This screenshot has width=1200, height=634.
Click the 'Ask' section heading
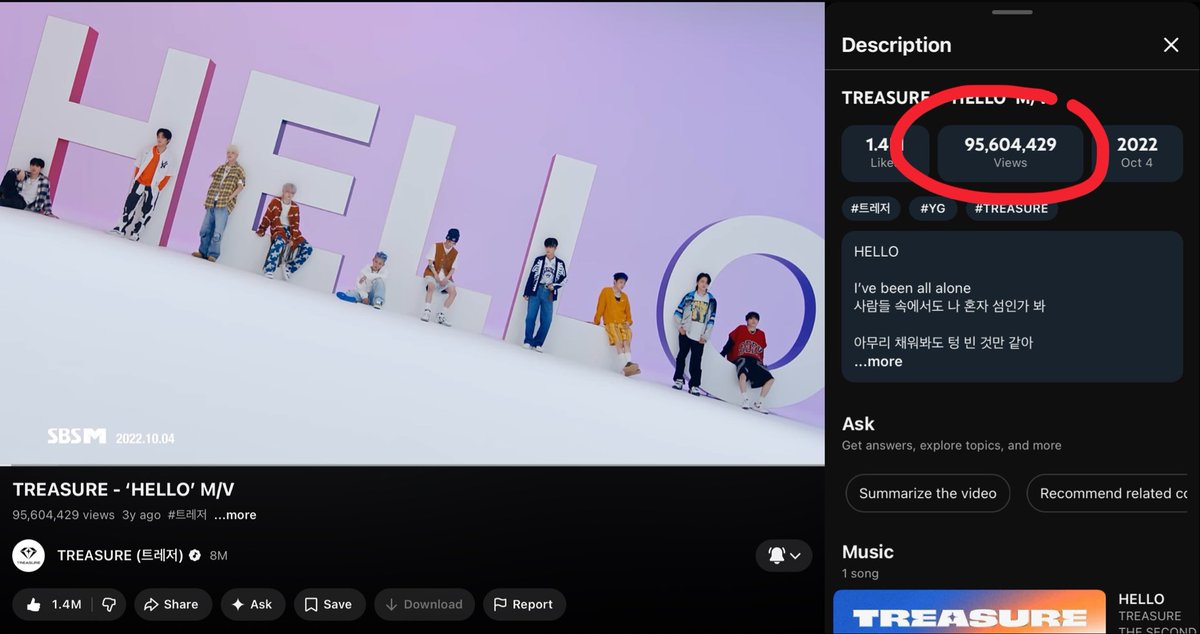click(x=858, y=424)
